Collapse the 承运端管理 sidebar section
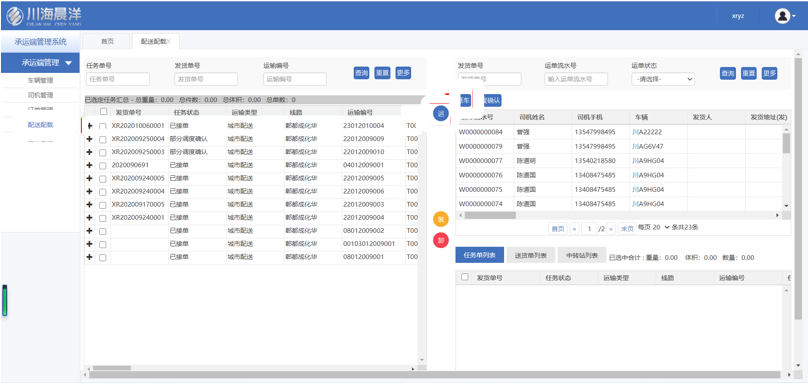This screenshot has width=808, height=386. pyautogui.click(x=40, y=63)
